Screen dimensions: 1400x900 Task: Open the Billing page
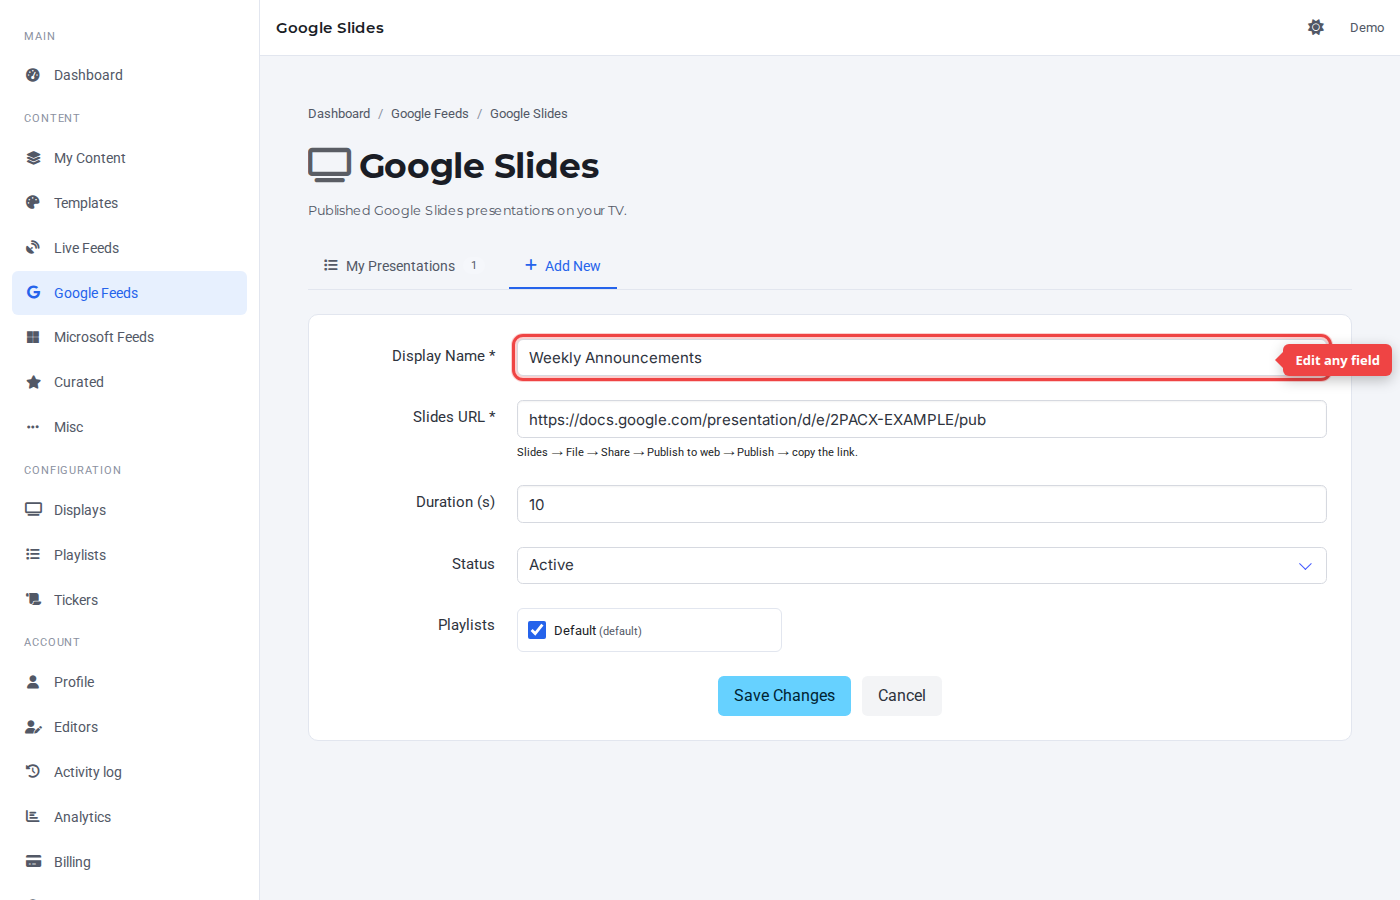tap(129, 862)
